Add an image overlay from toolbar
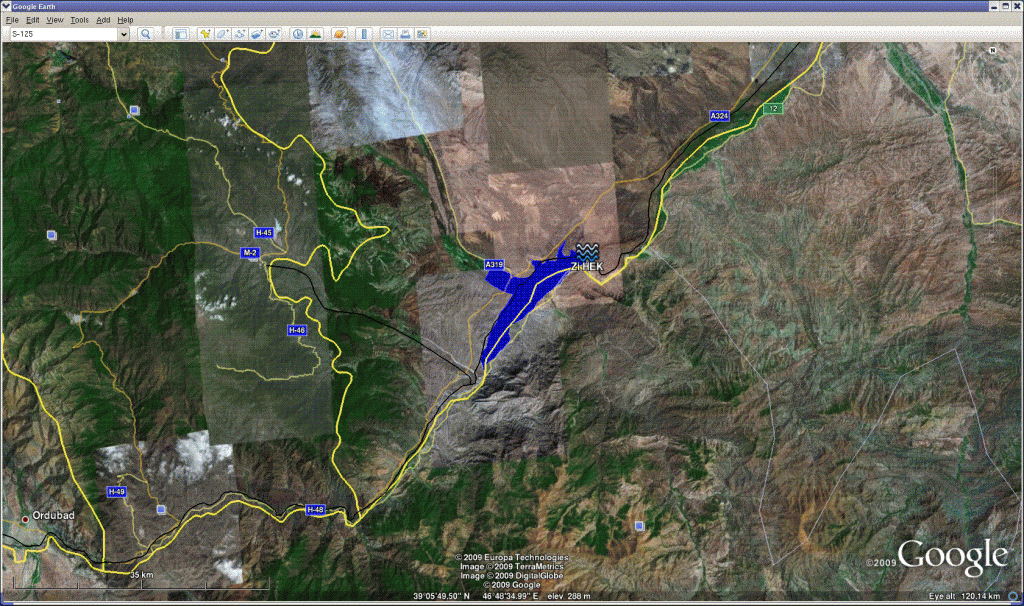The height and width of the screenshot is (606, 1024). pyautogui.click(x=257, y=34)
